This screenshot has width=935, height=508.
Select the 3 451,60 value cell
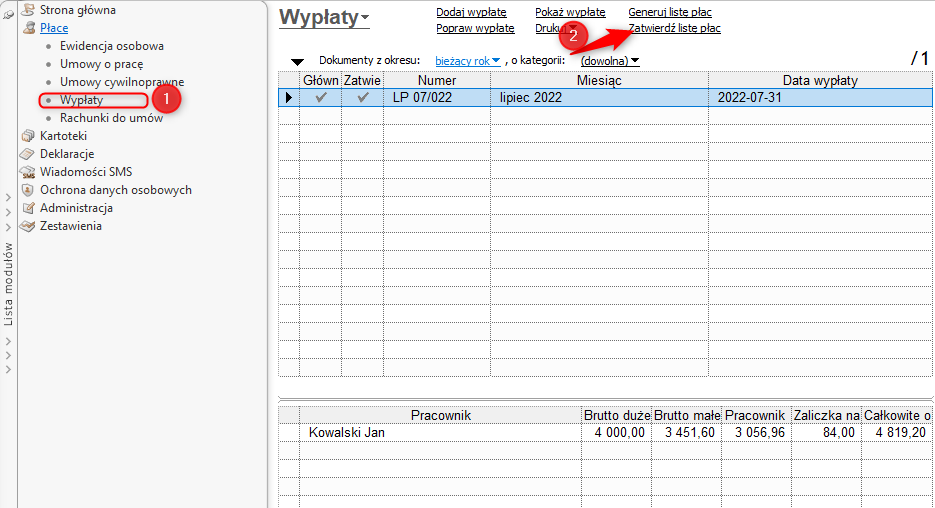point(687,432)
